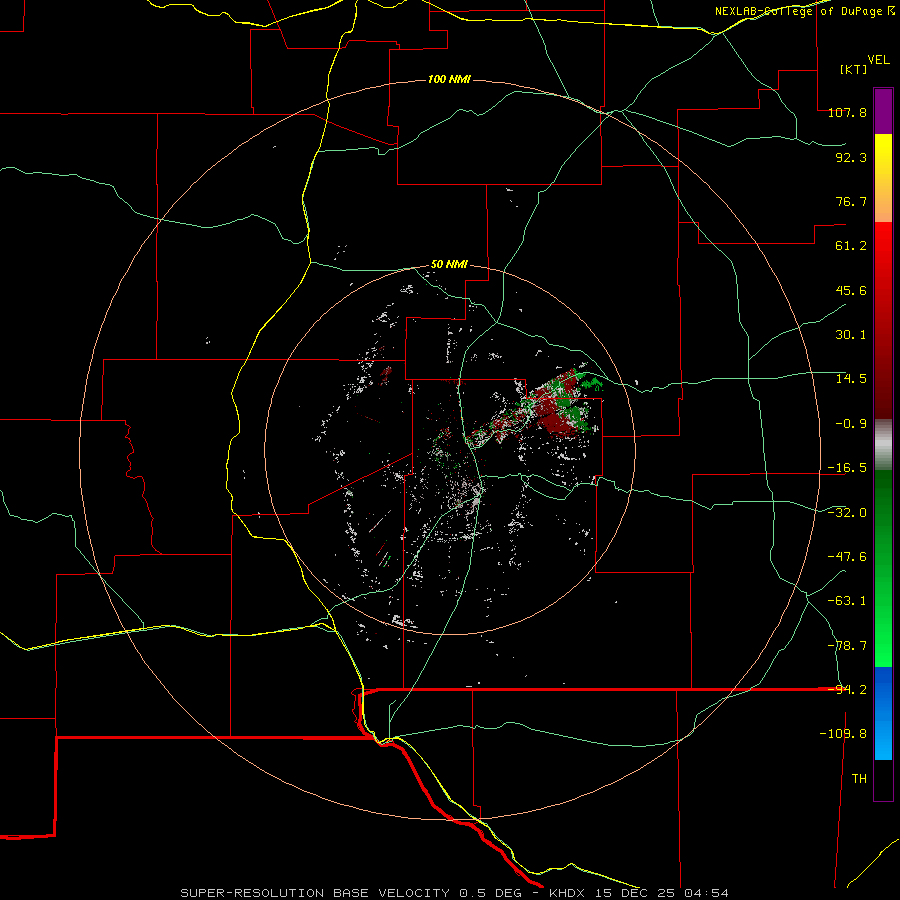Click the purple segment of the color bar
This screenshot has width=900, height=900.
(883, 111)
